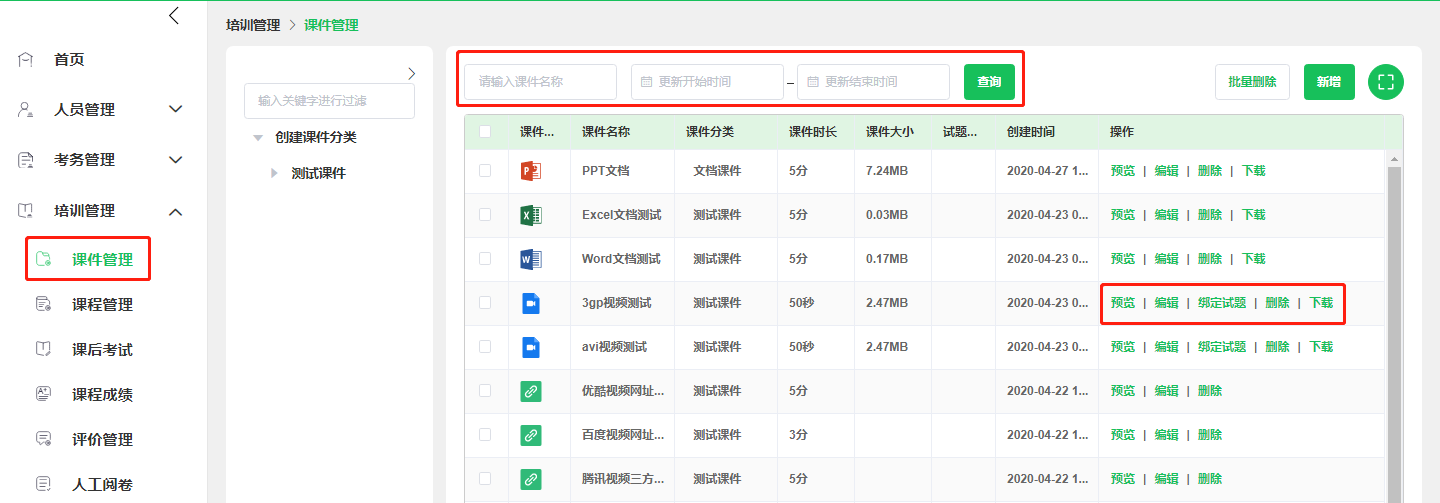
Task: Open the 更新开始时间 date picker
Action: point(707,82)
